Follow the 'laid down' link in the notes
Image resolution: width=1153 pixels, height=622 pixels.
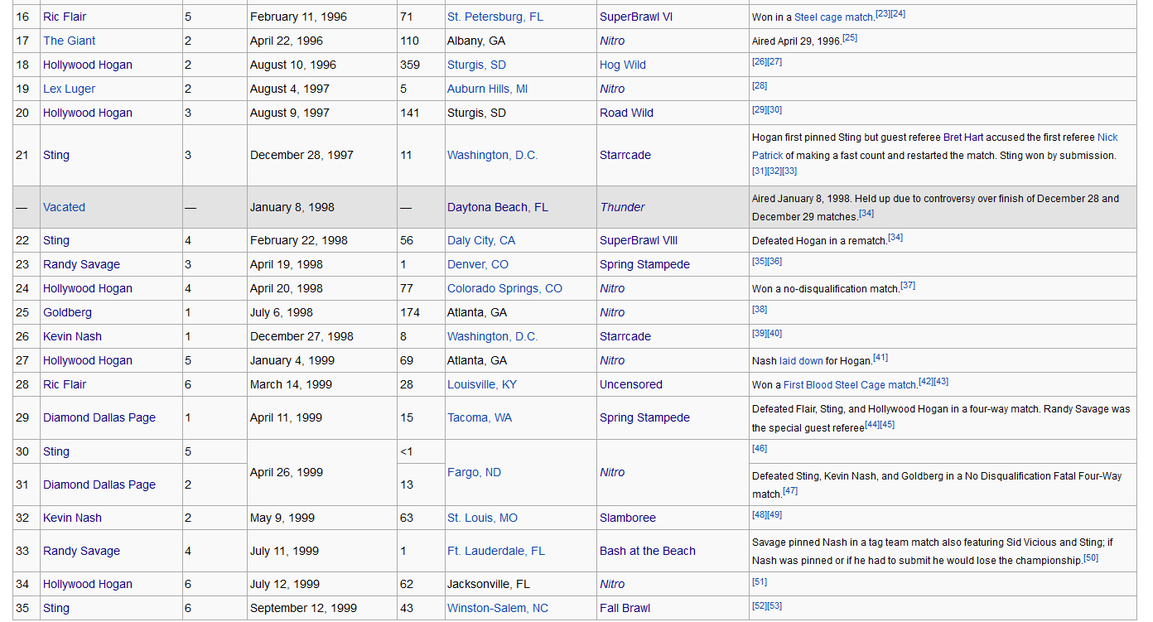tap(801, 361)
